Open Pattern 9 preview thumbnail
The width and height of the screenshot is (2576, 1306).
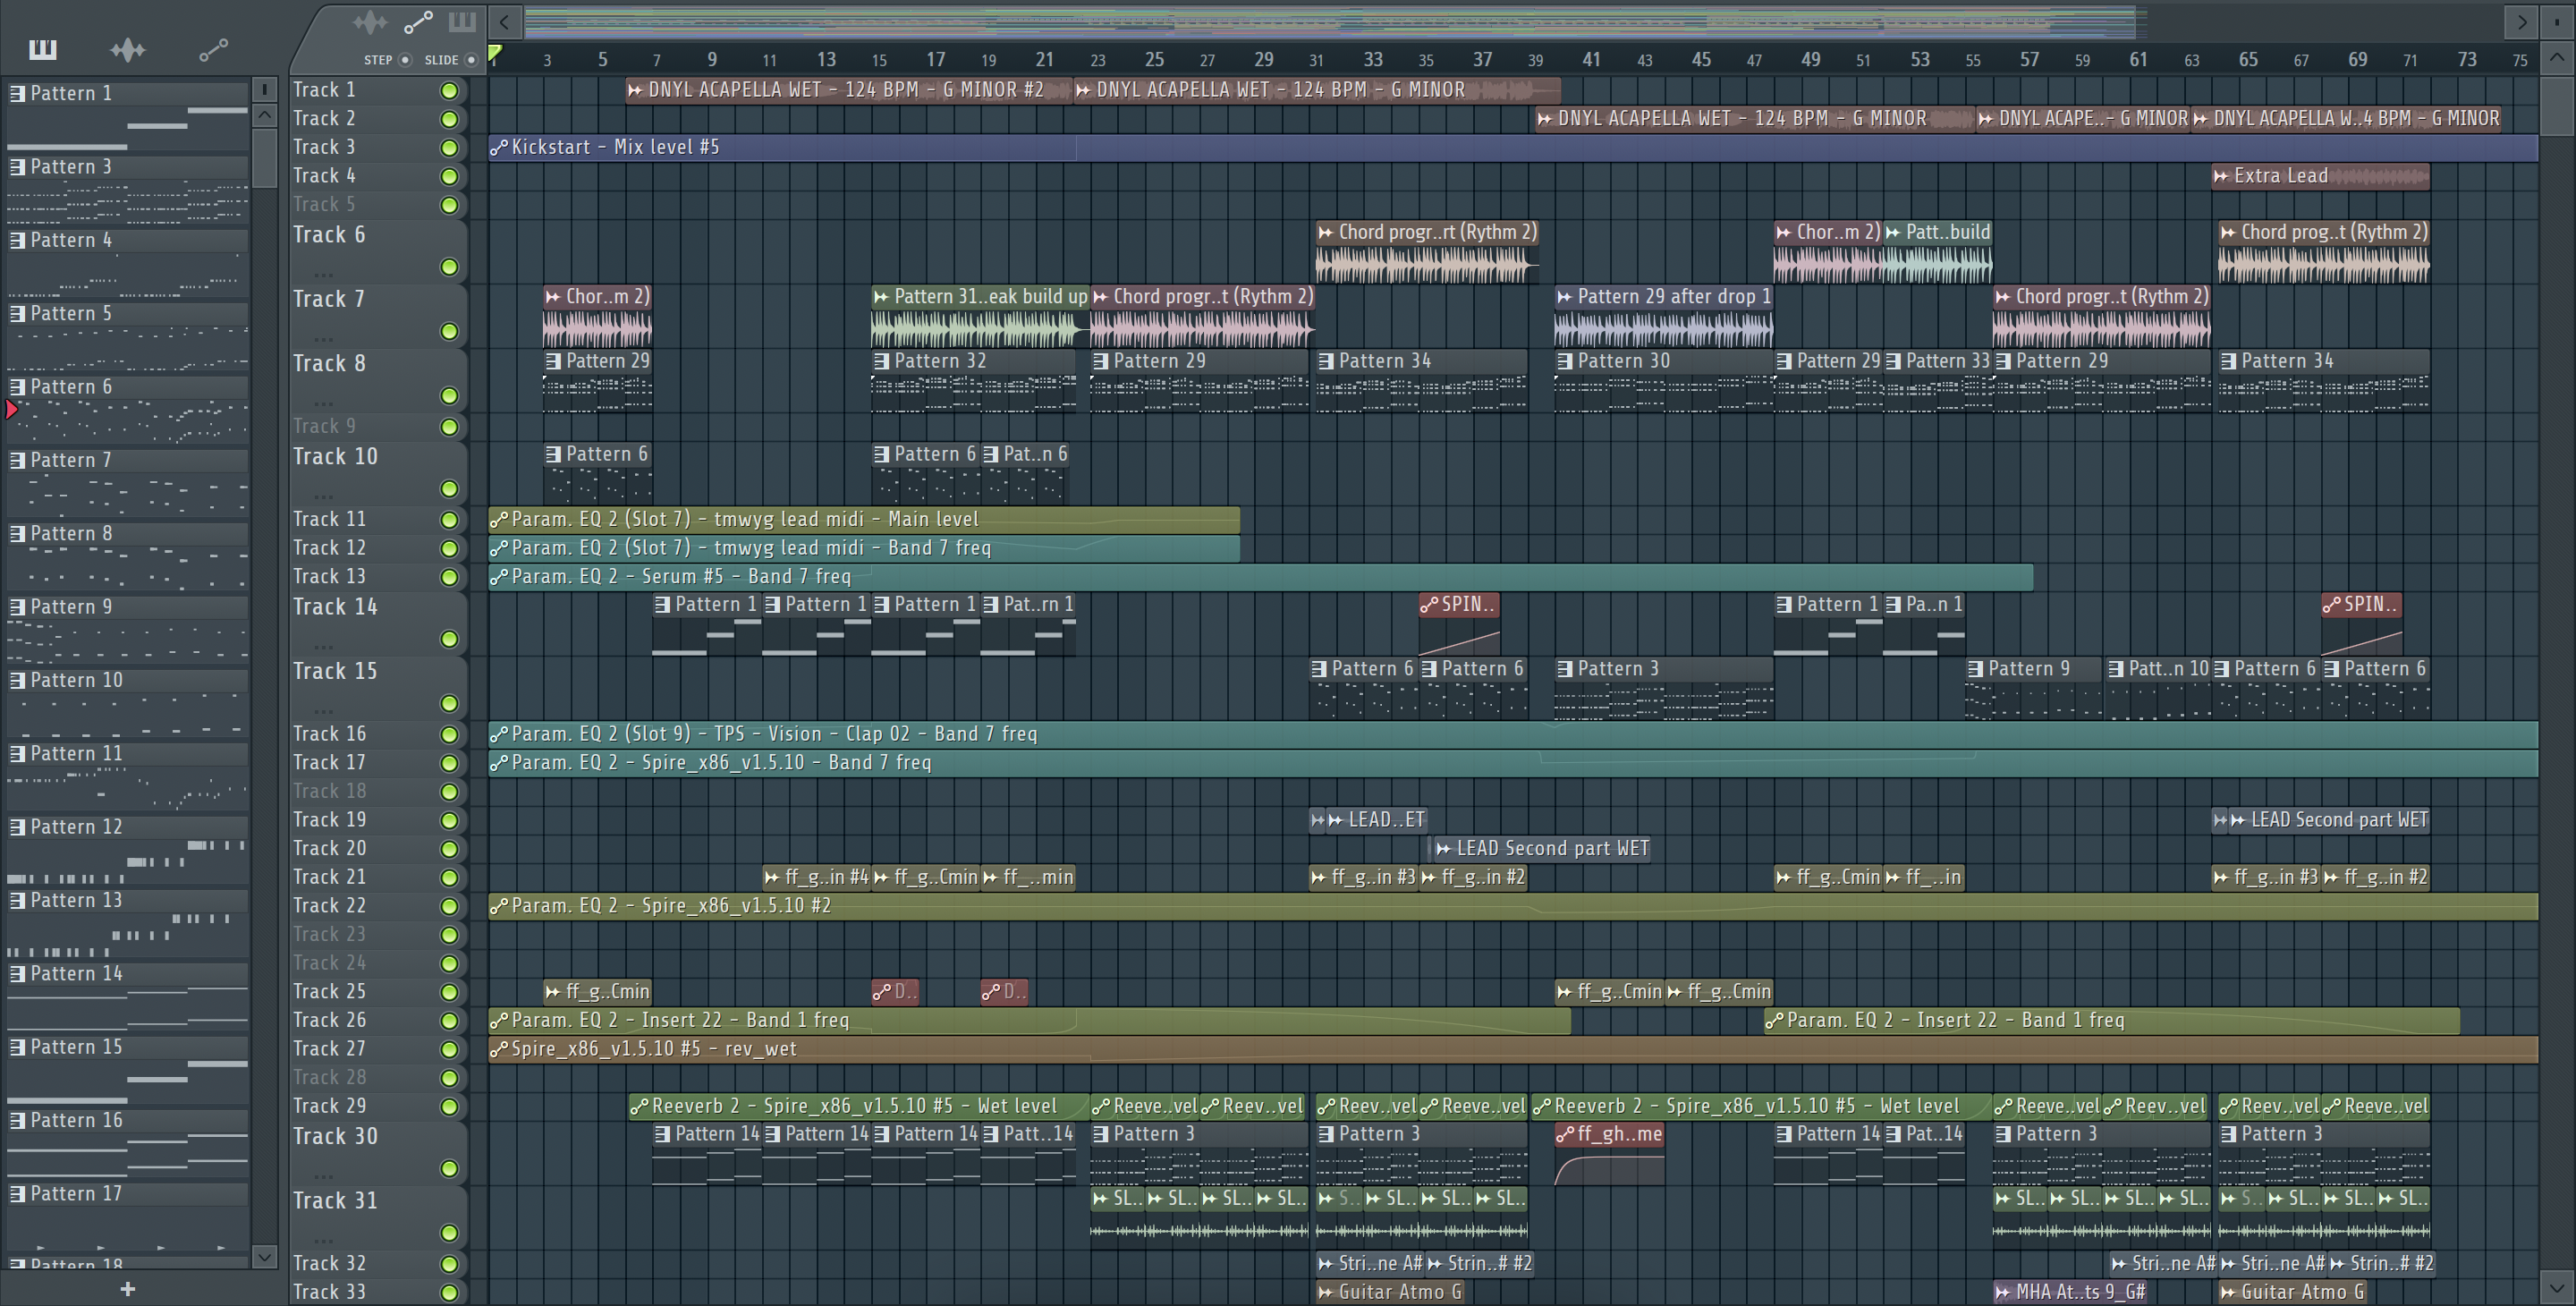click(127, 641)
